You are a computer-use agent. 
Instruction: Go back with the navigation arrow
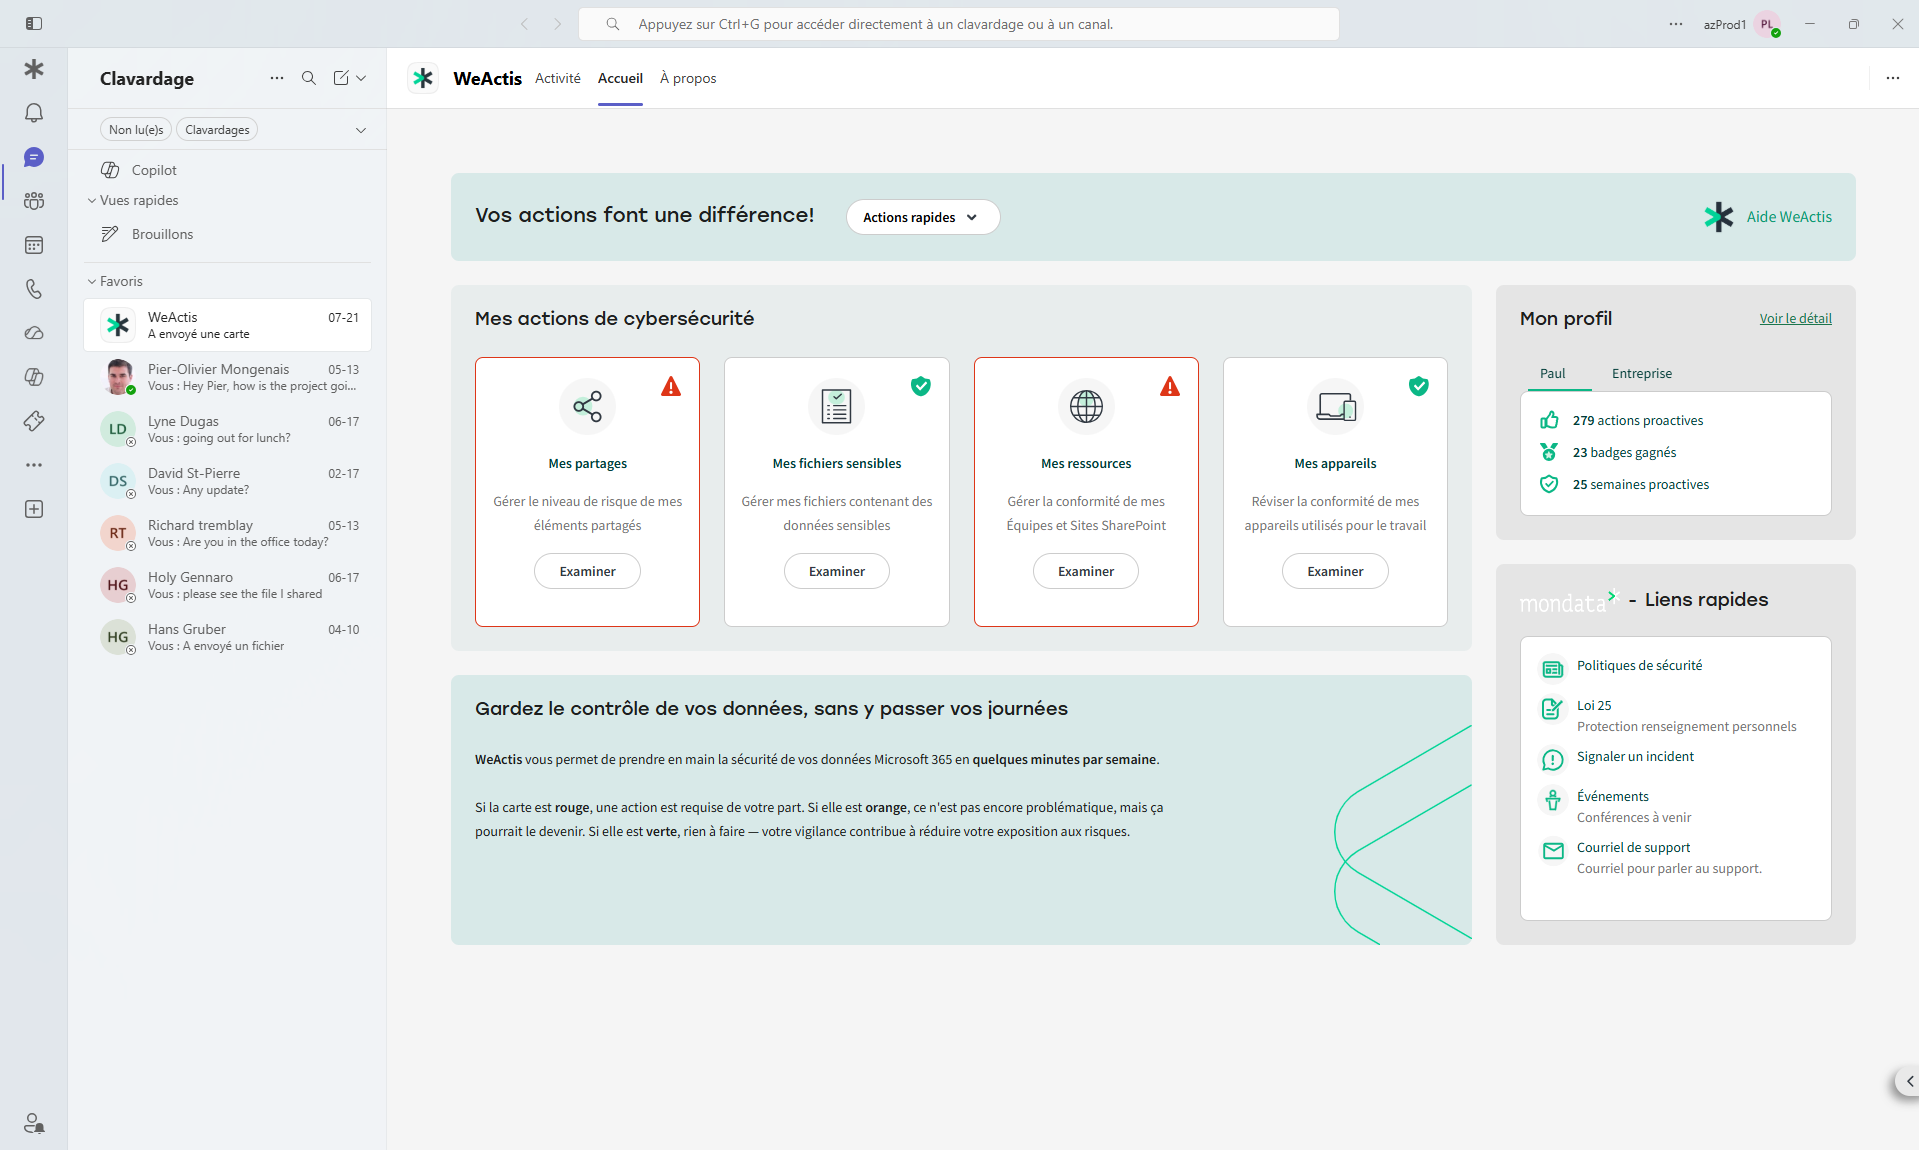coord(524,24)
